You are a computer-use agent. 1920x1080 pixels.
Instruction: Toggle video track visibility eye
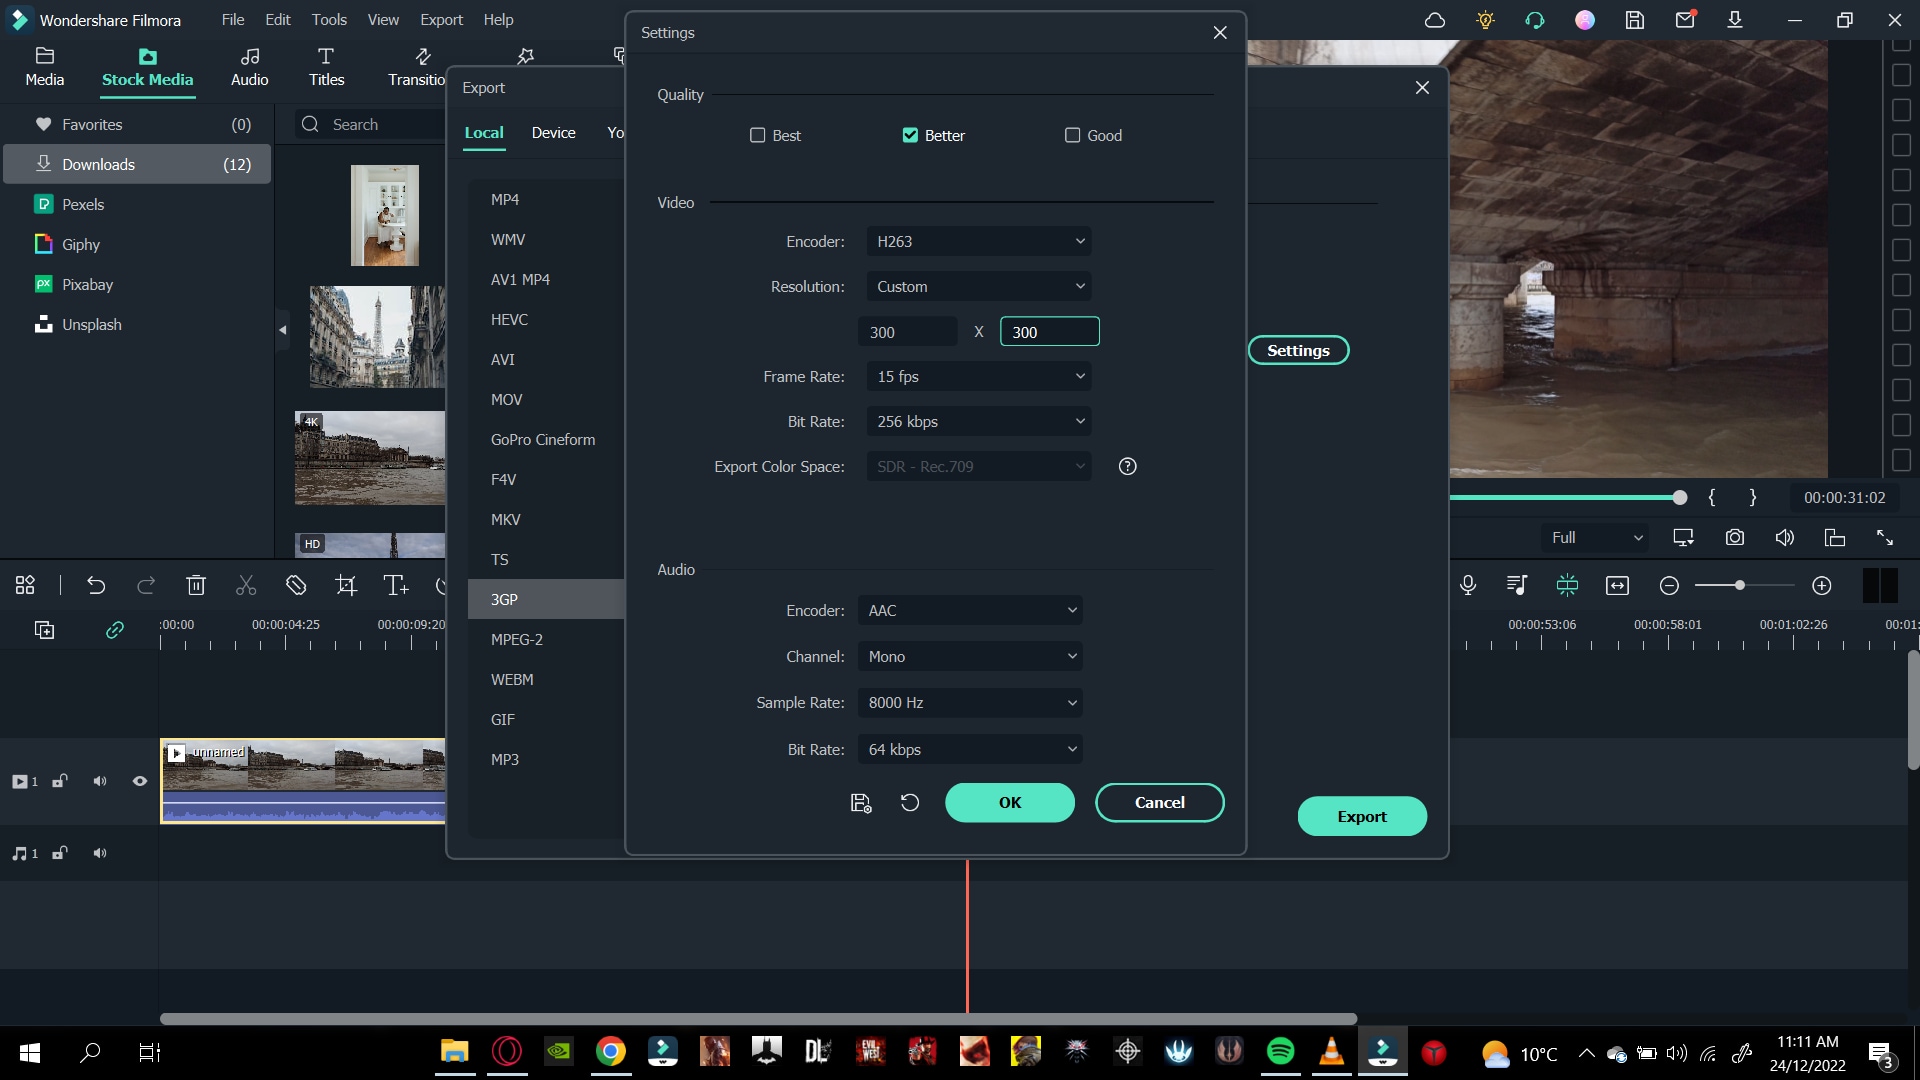click(x=140, y=782)
